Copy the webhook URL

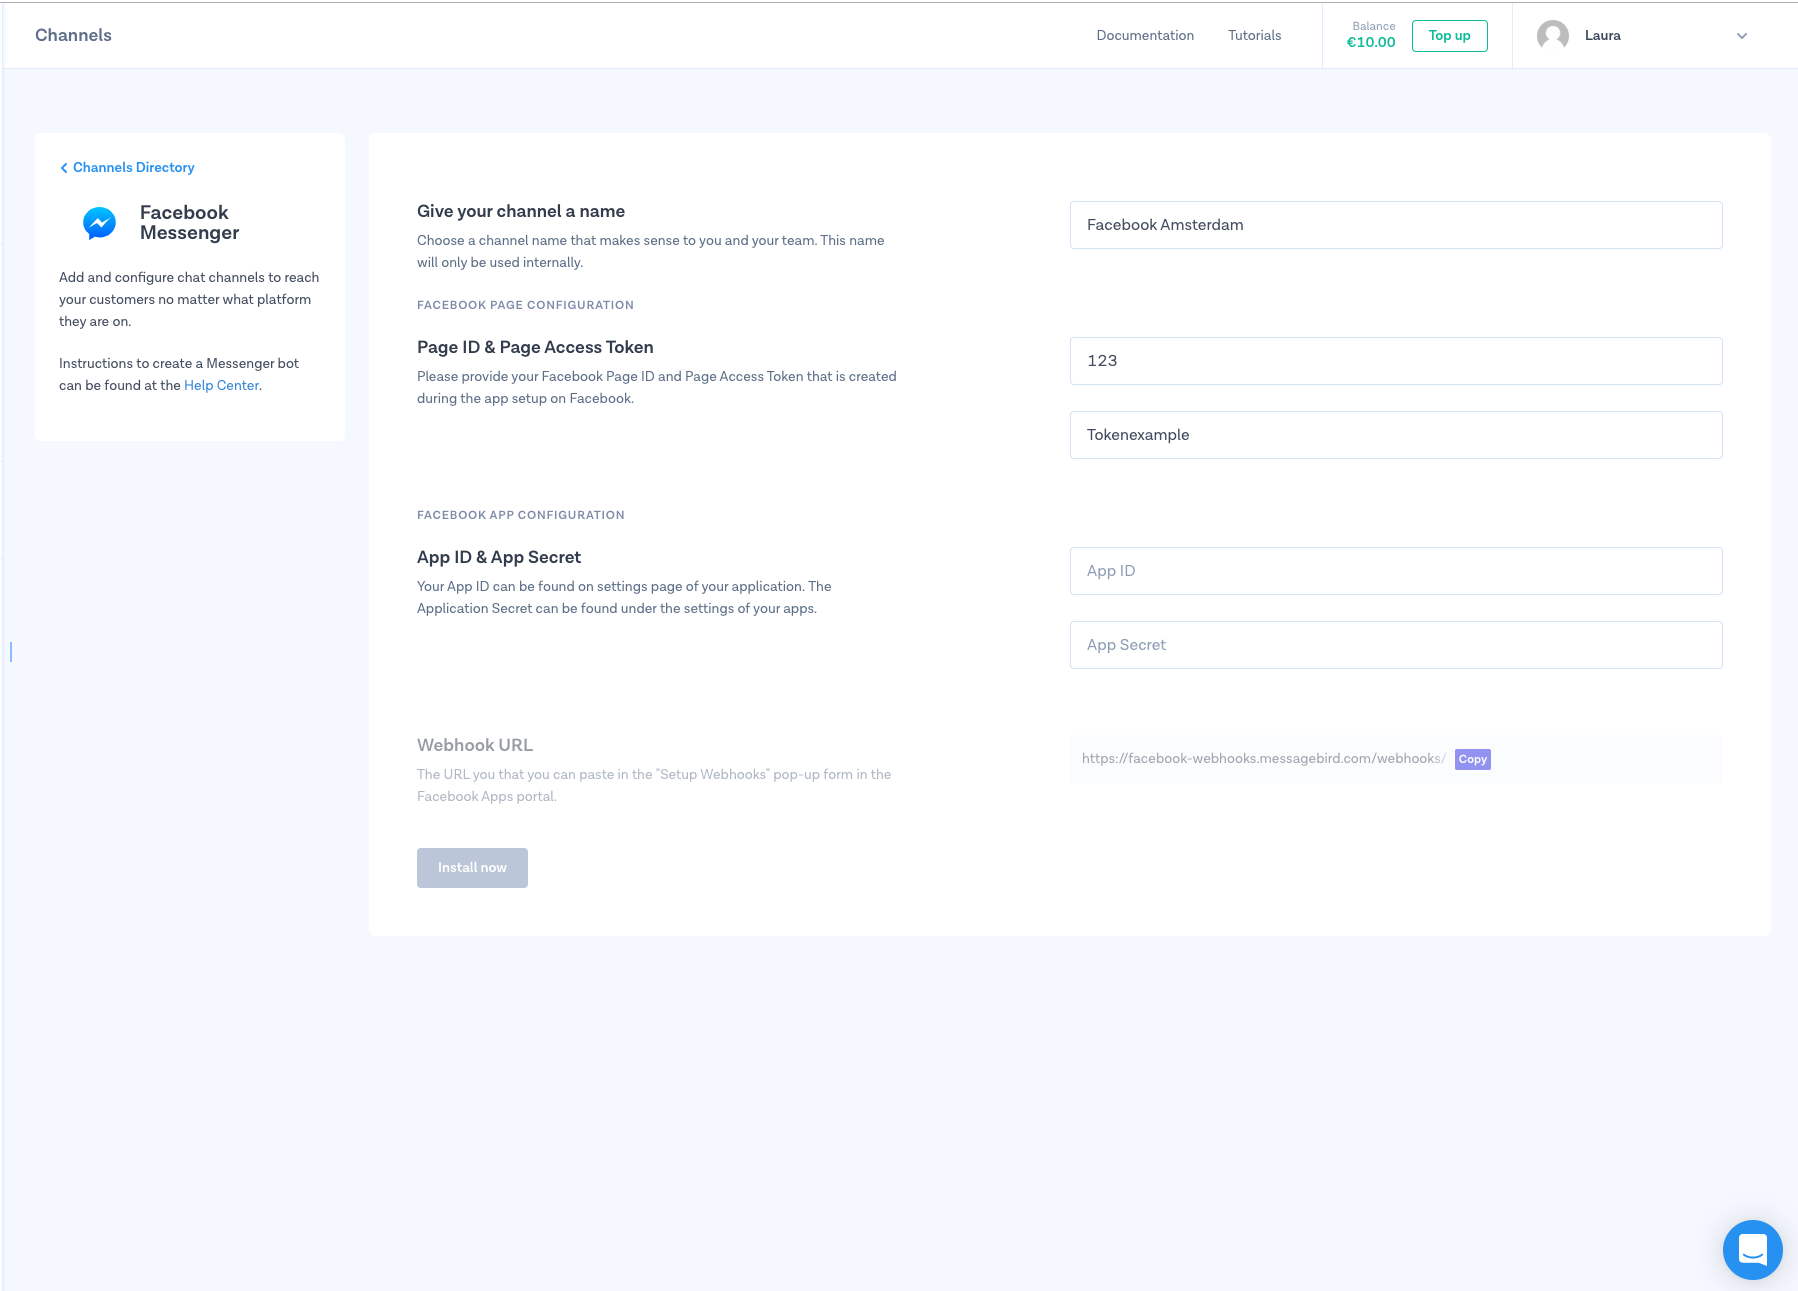[1472, 759]
